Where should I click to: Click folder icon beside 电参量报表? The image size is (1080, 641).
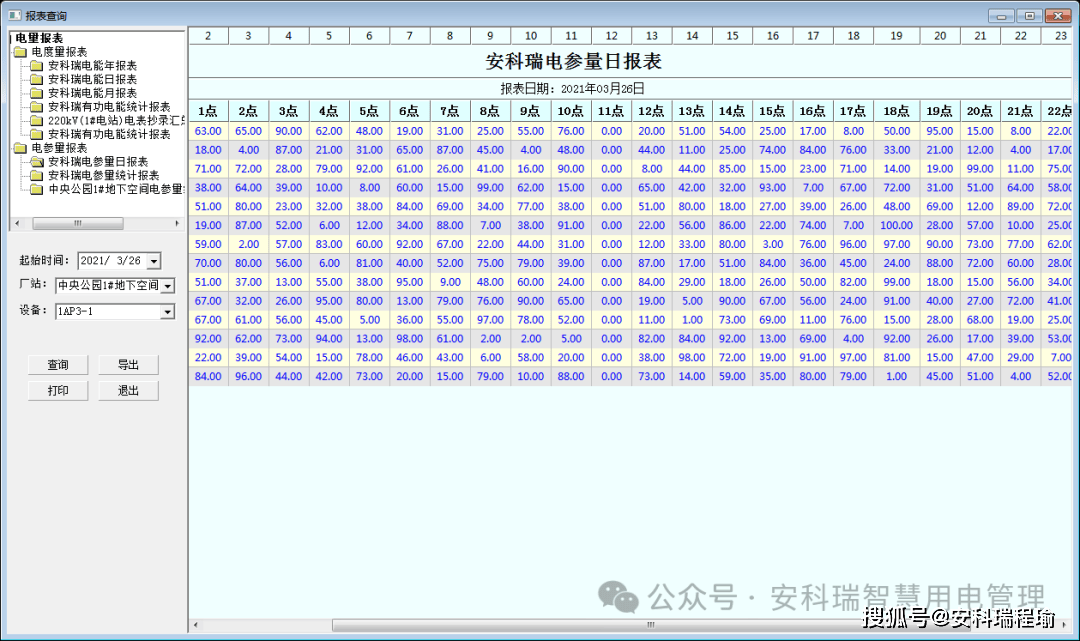tap(21, 148)
